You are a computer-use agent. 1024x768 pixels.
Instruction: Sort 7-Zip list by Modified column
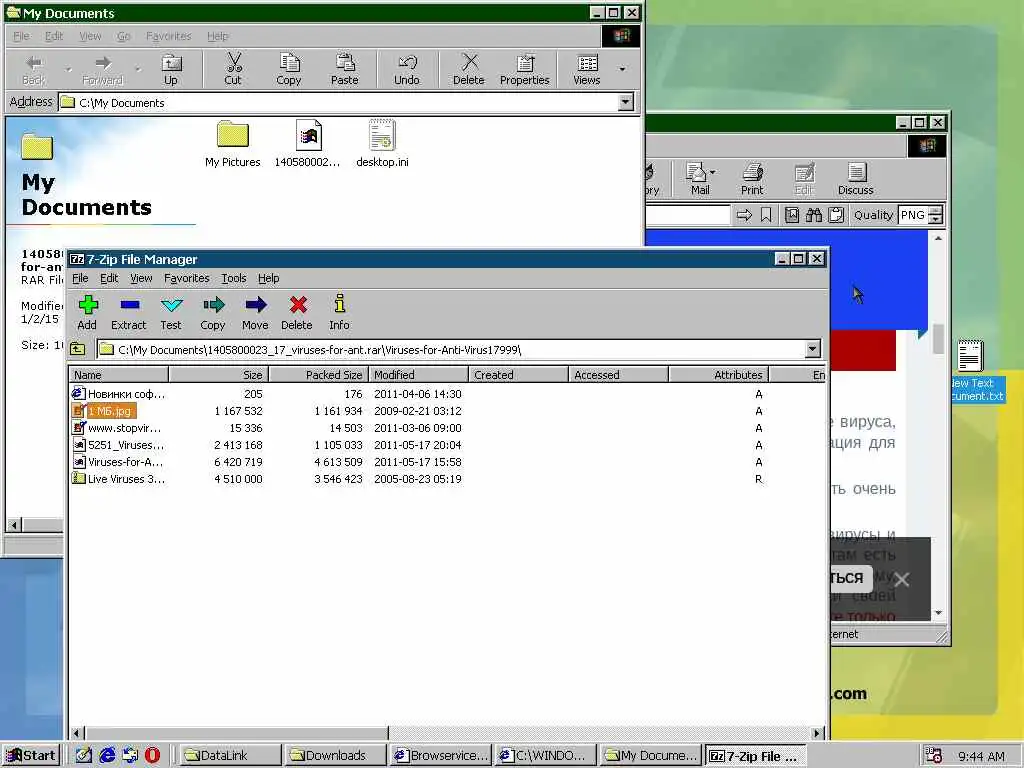419,375
